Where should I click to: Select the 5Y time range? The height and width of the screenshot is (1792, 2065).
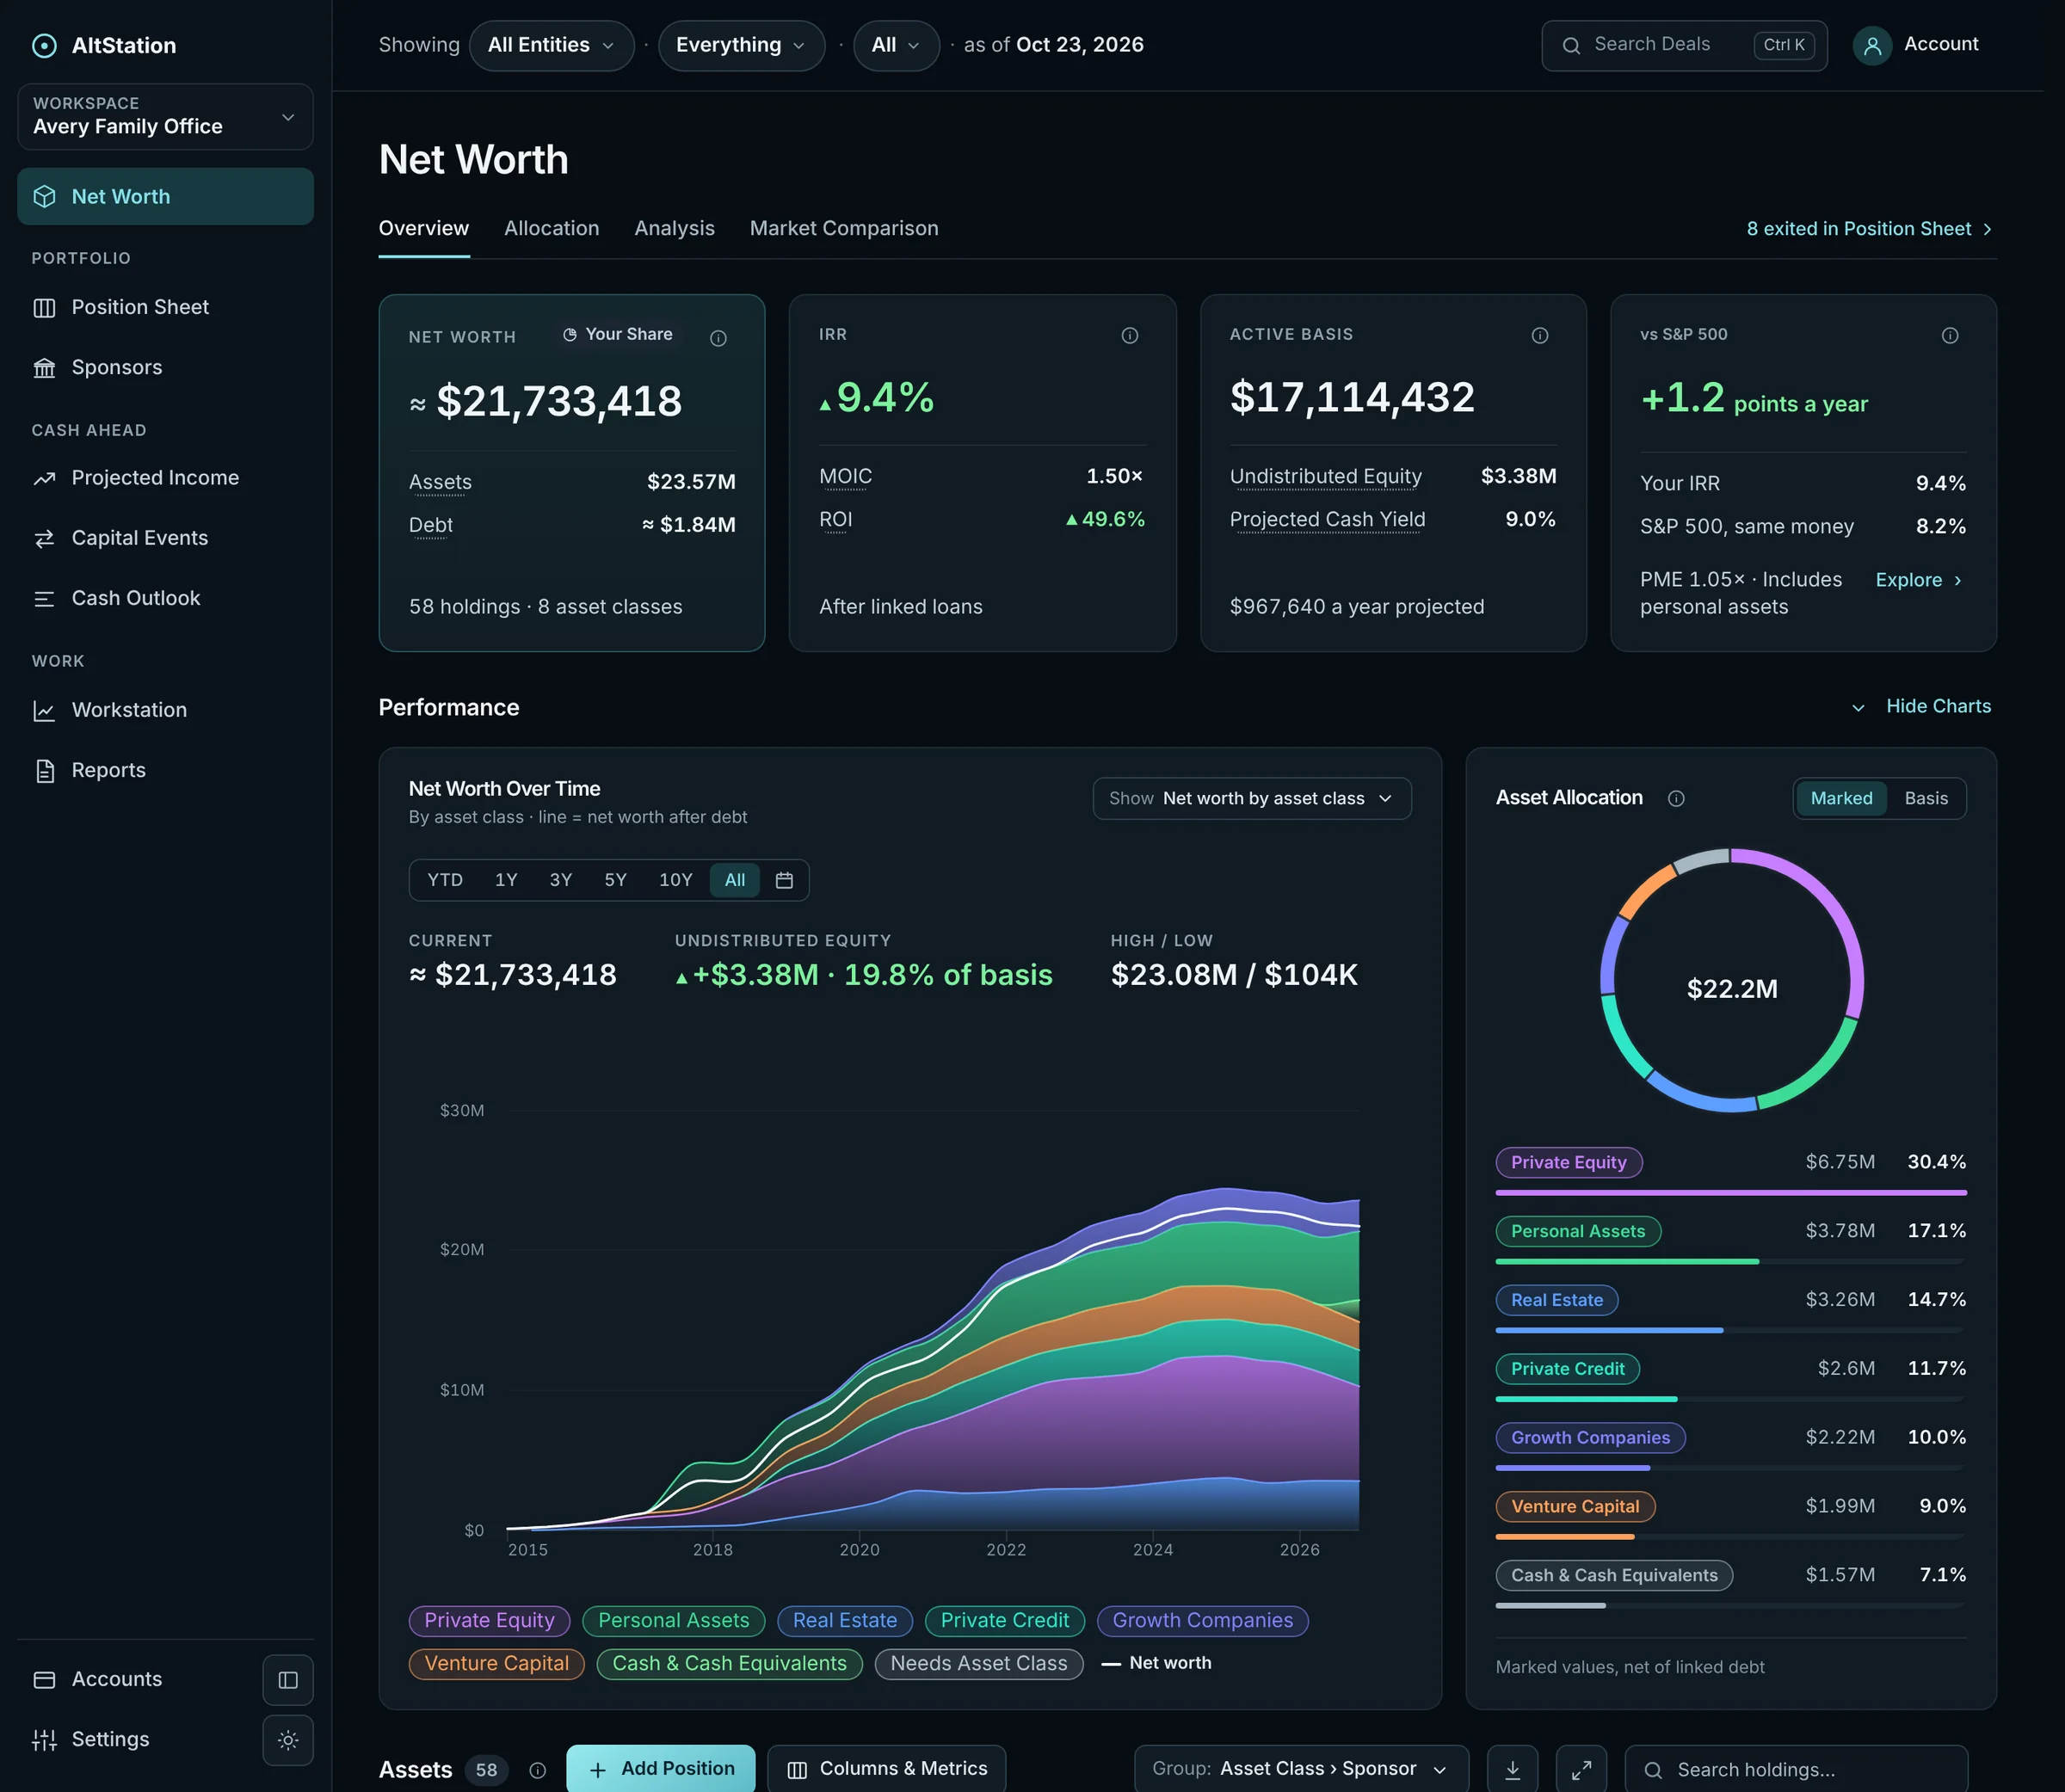[x=615, y=880]
